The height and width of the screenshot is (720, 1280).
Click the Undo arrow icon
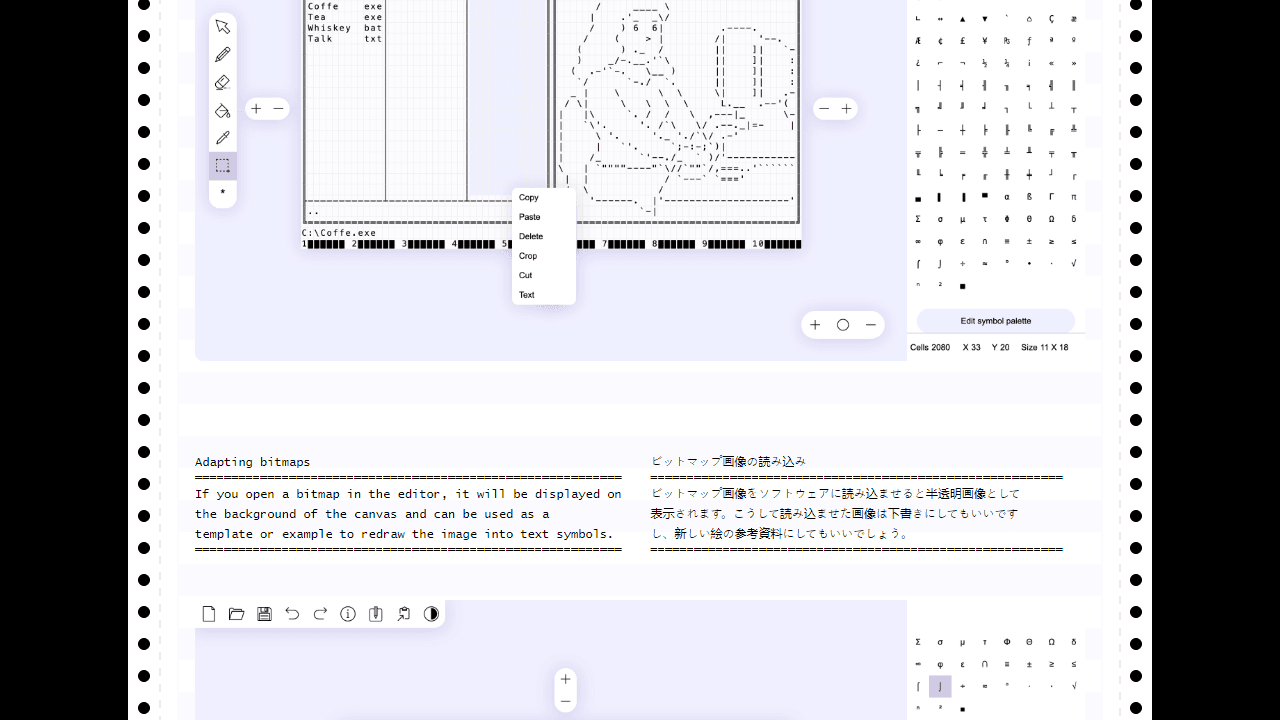coord(292,614)
